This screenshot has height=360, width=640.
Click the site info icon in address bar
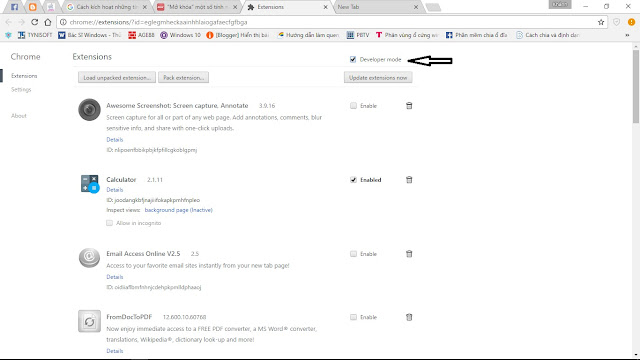tap(63, 22)
